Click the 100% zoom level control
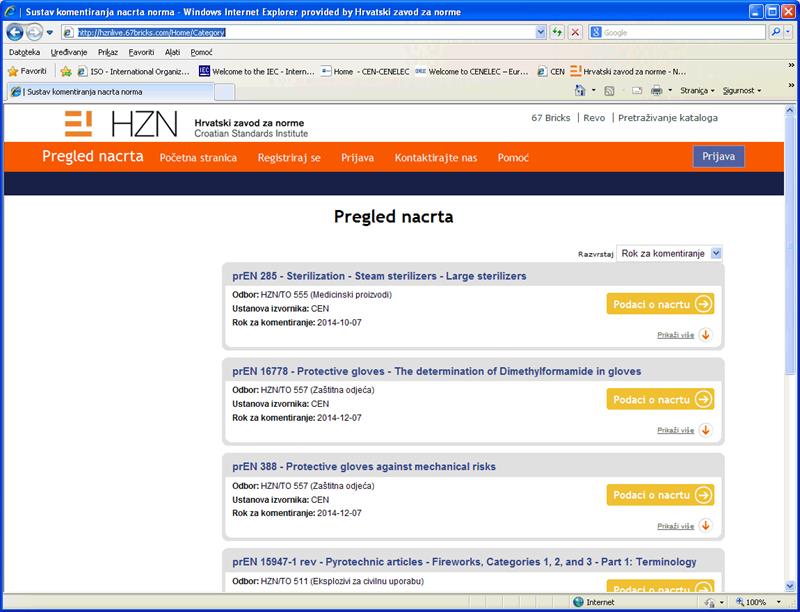The image size is (800, 612). click(751, 602)
